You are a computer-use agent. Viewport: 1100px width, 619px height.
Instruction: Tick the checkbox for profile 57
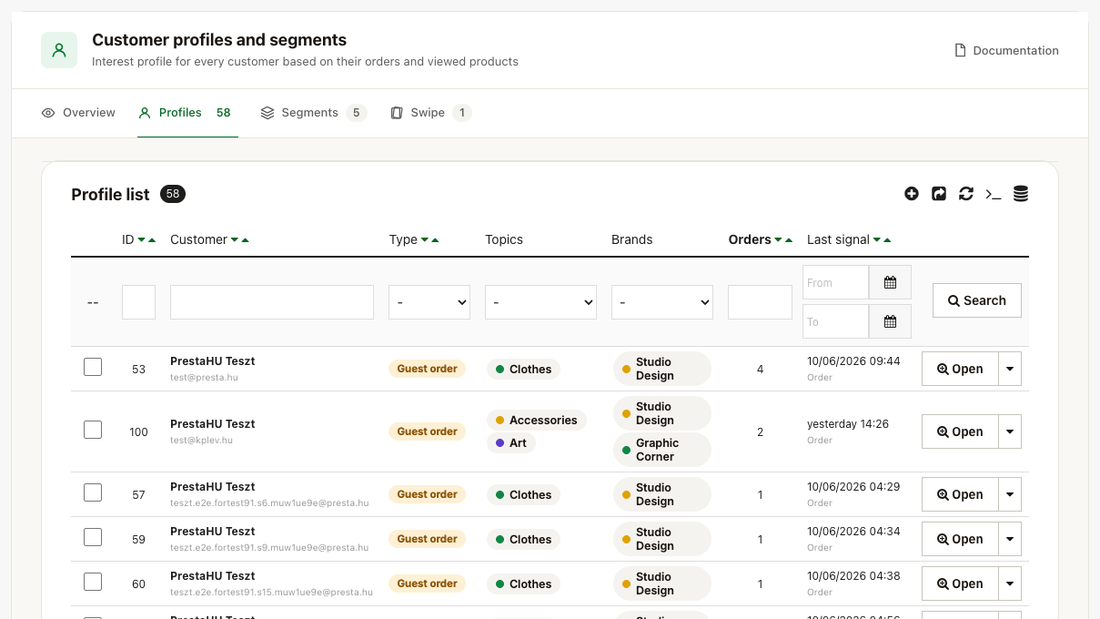pyautogui.click(x=93, y=493)
